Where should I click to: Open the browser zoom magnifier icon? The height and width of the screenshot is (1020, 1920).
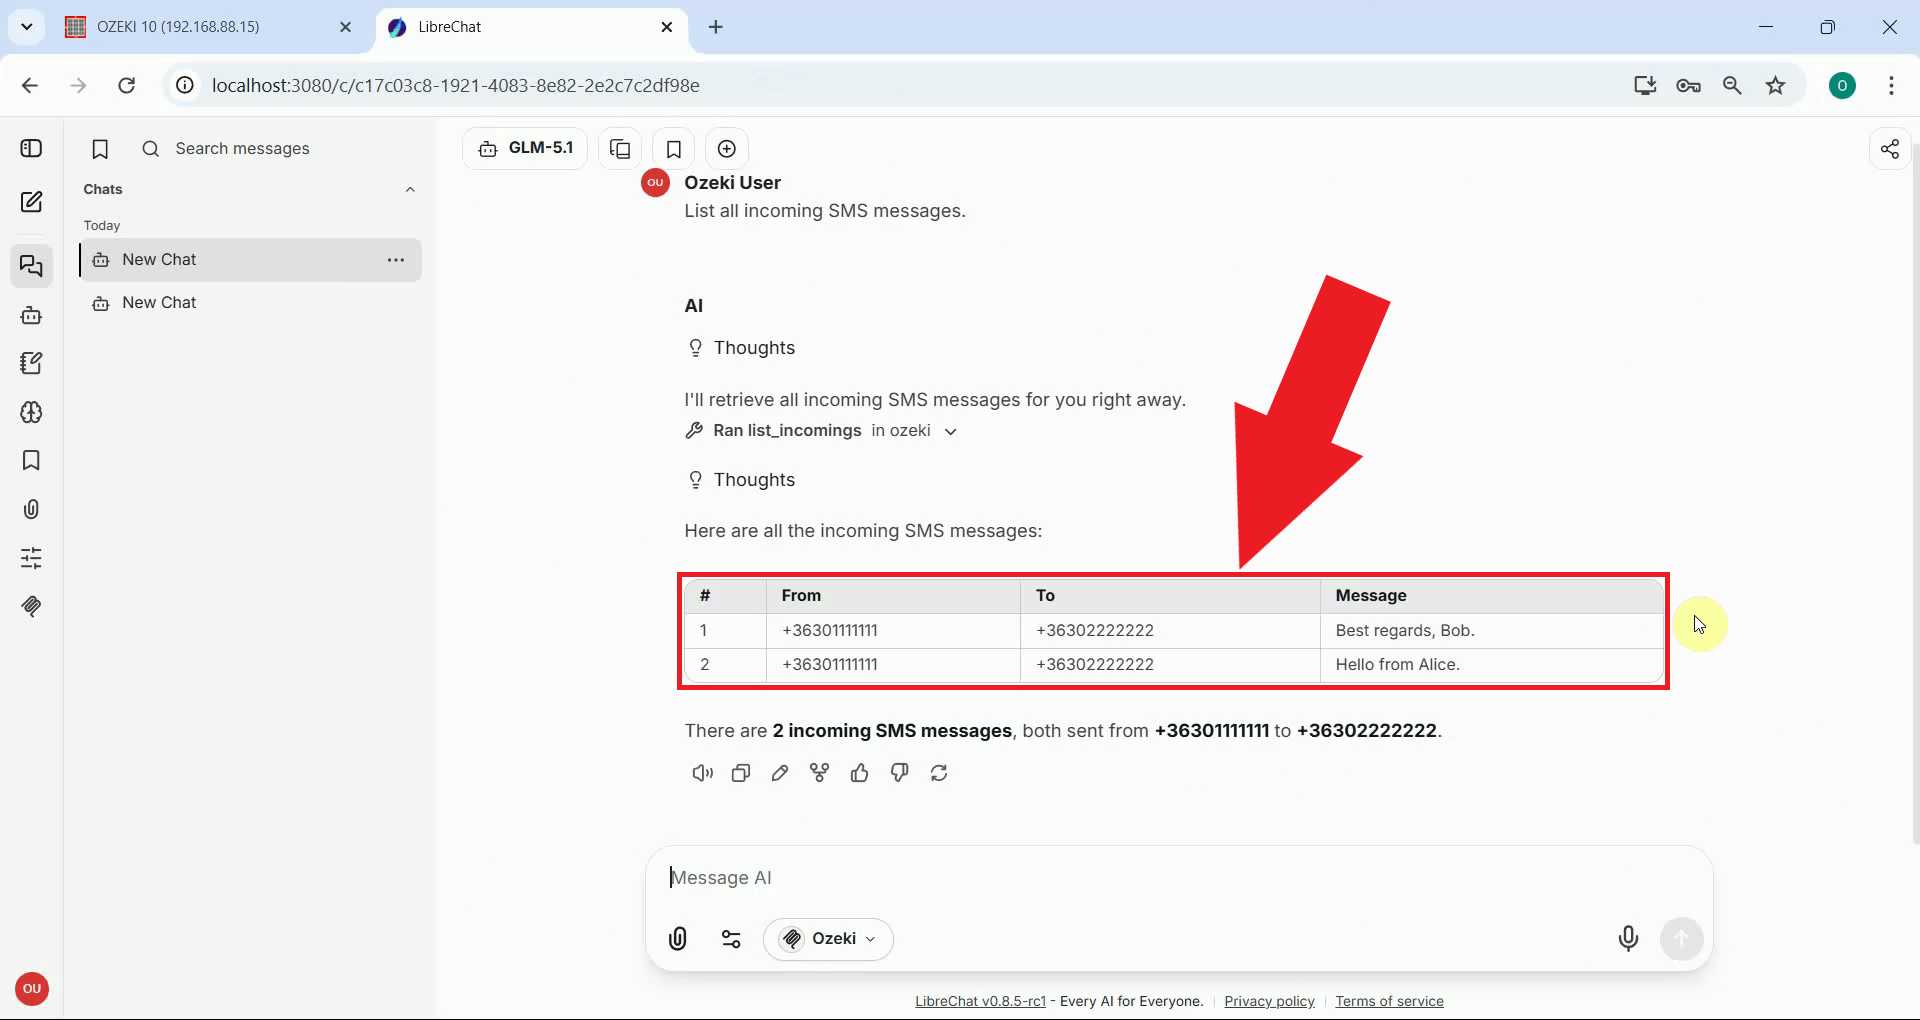click(1732, 86)
